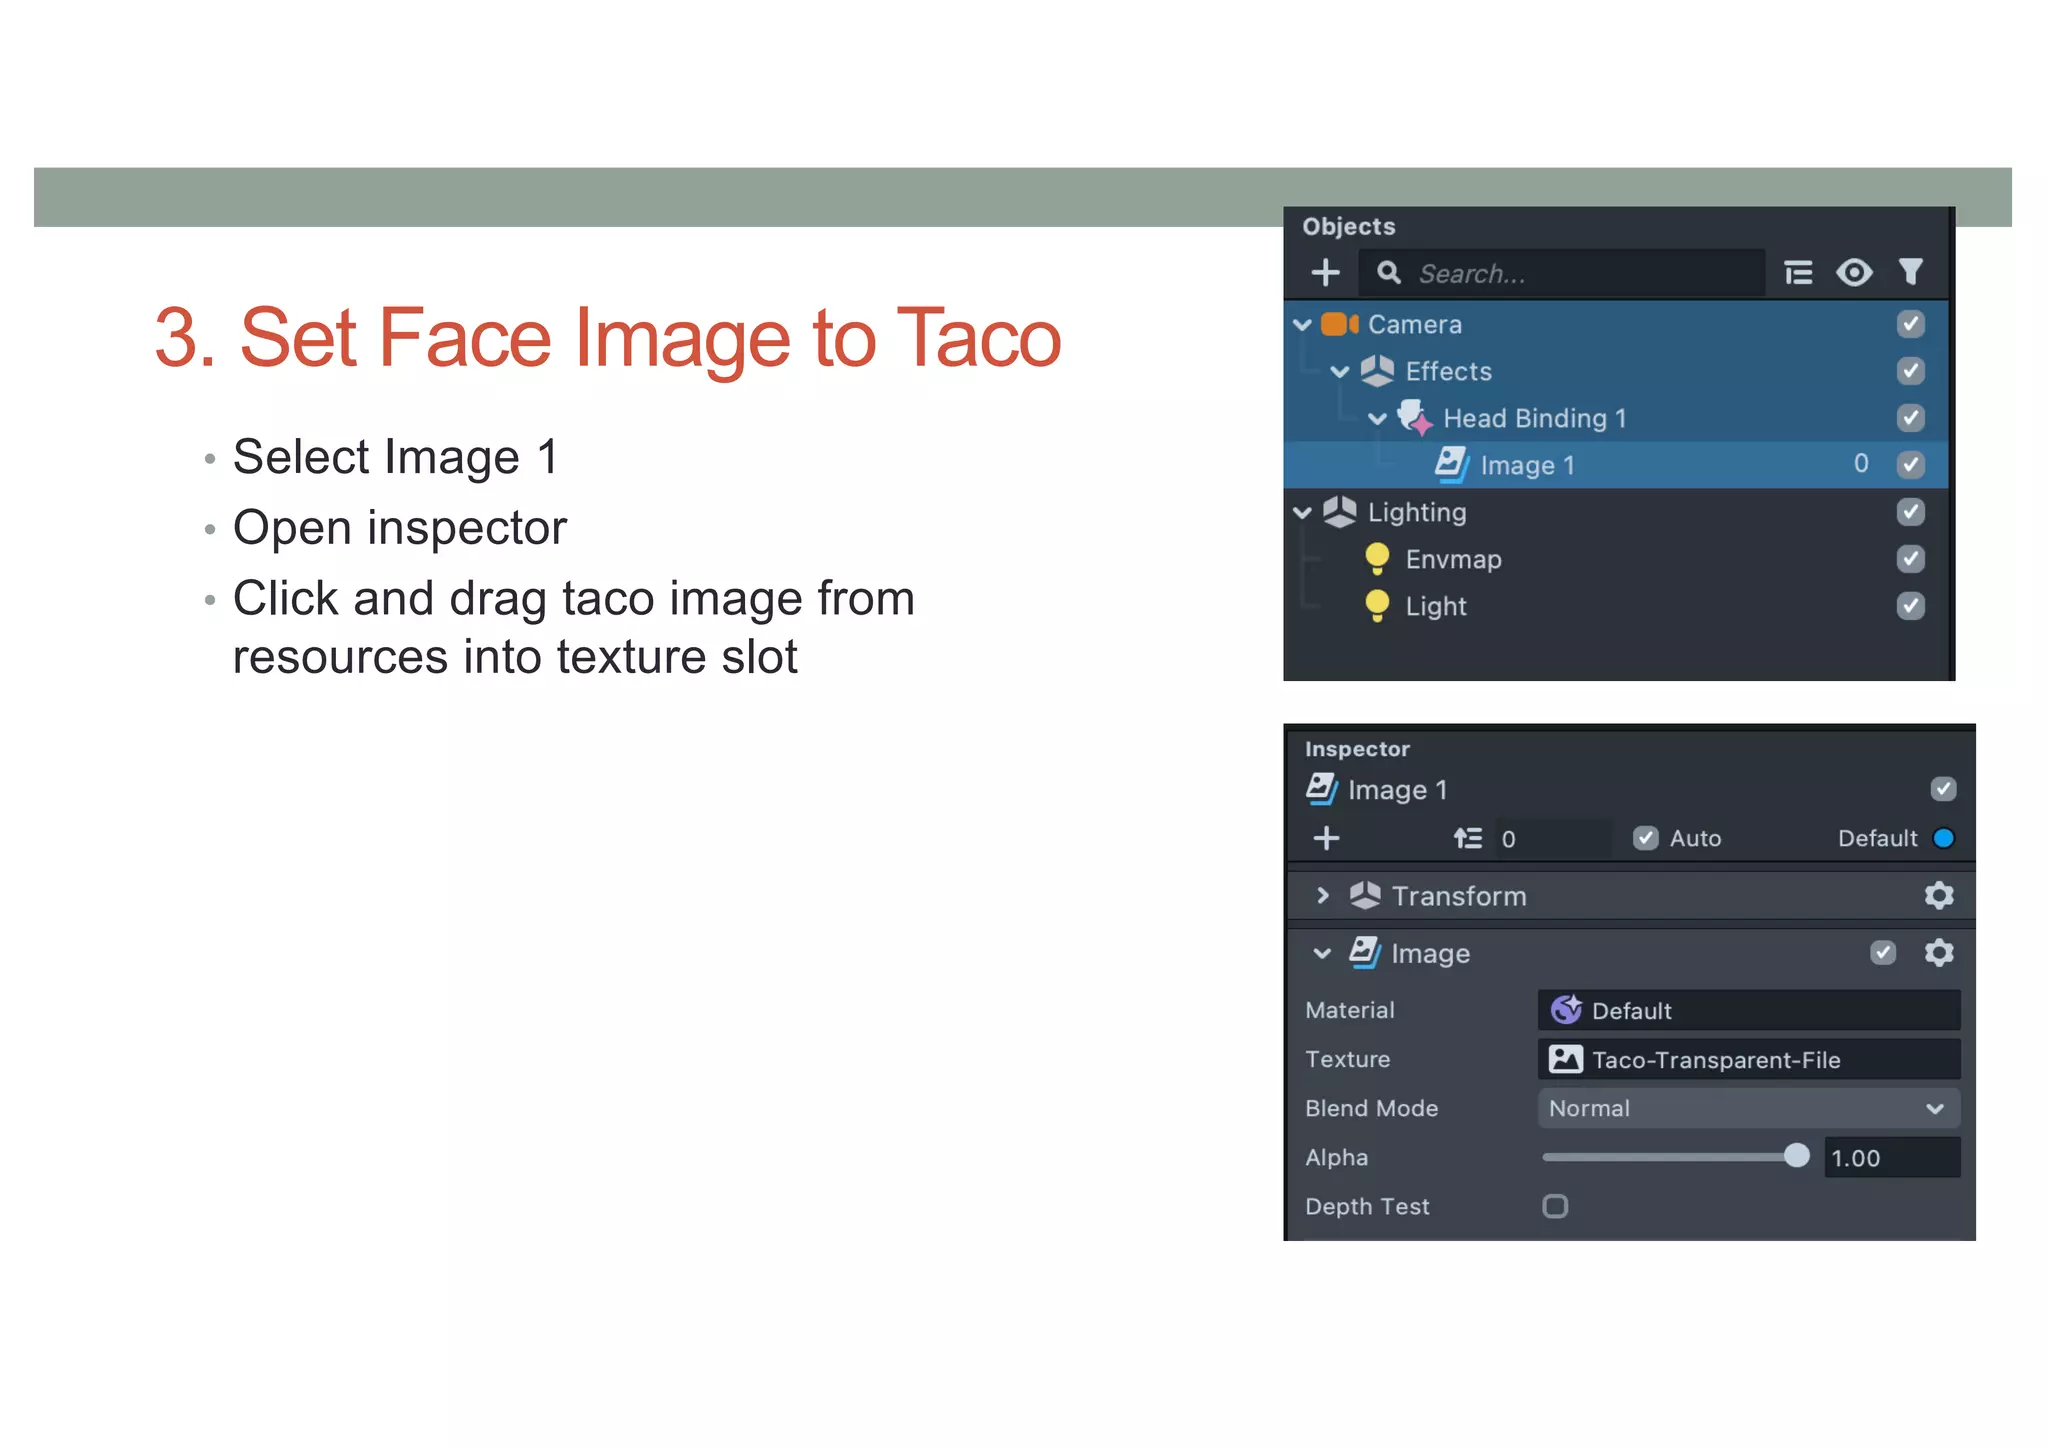Click the Objects panel title
Viewport: 2048px width, 1448px height.
click(1348, 226)
